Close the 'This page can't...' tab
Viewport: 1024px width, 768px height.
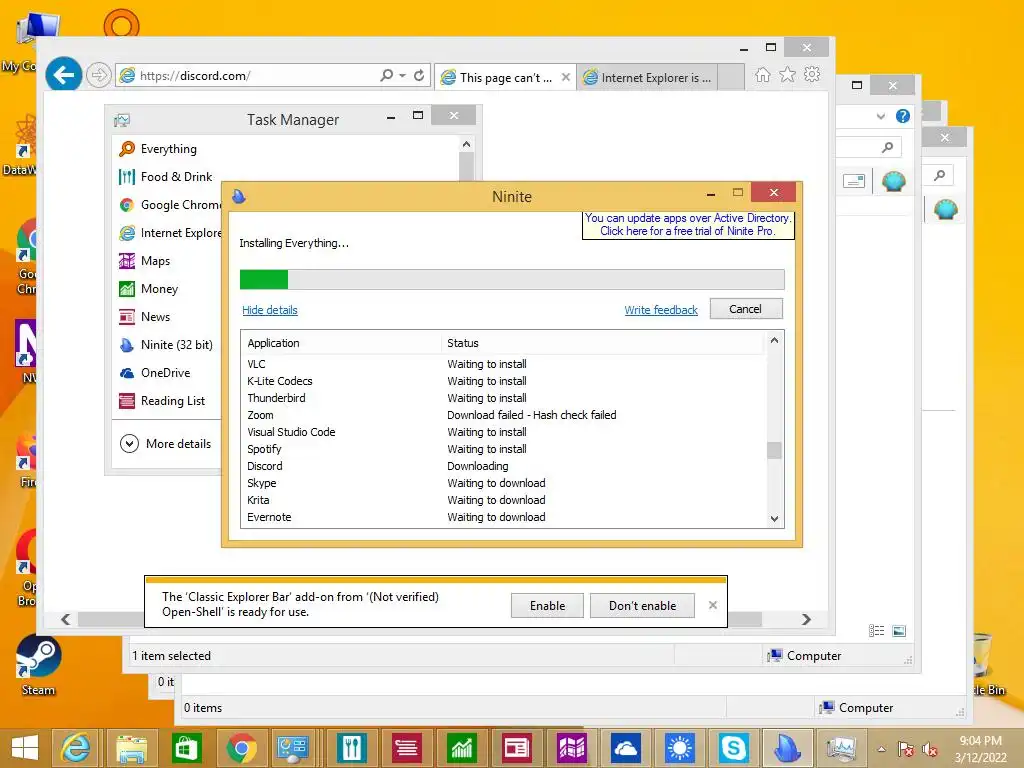(x=566, y=77)
